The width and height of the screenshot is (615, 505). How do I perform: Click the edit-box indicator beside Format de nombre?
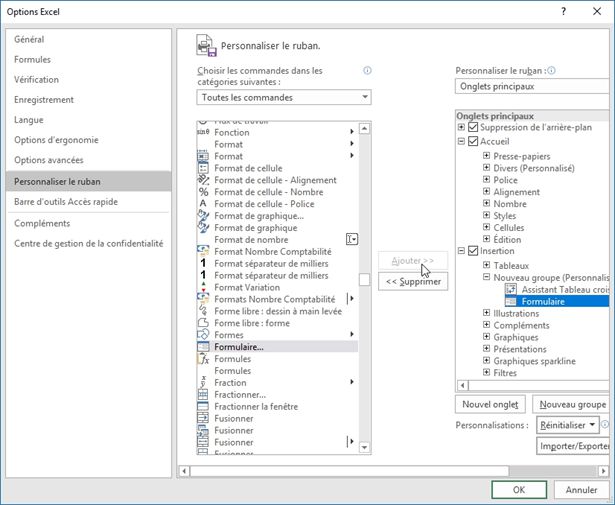(x=352, y=239)
